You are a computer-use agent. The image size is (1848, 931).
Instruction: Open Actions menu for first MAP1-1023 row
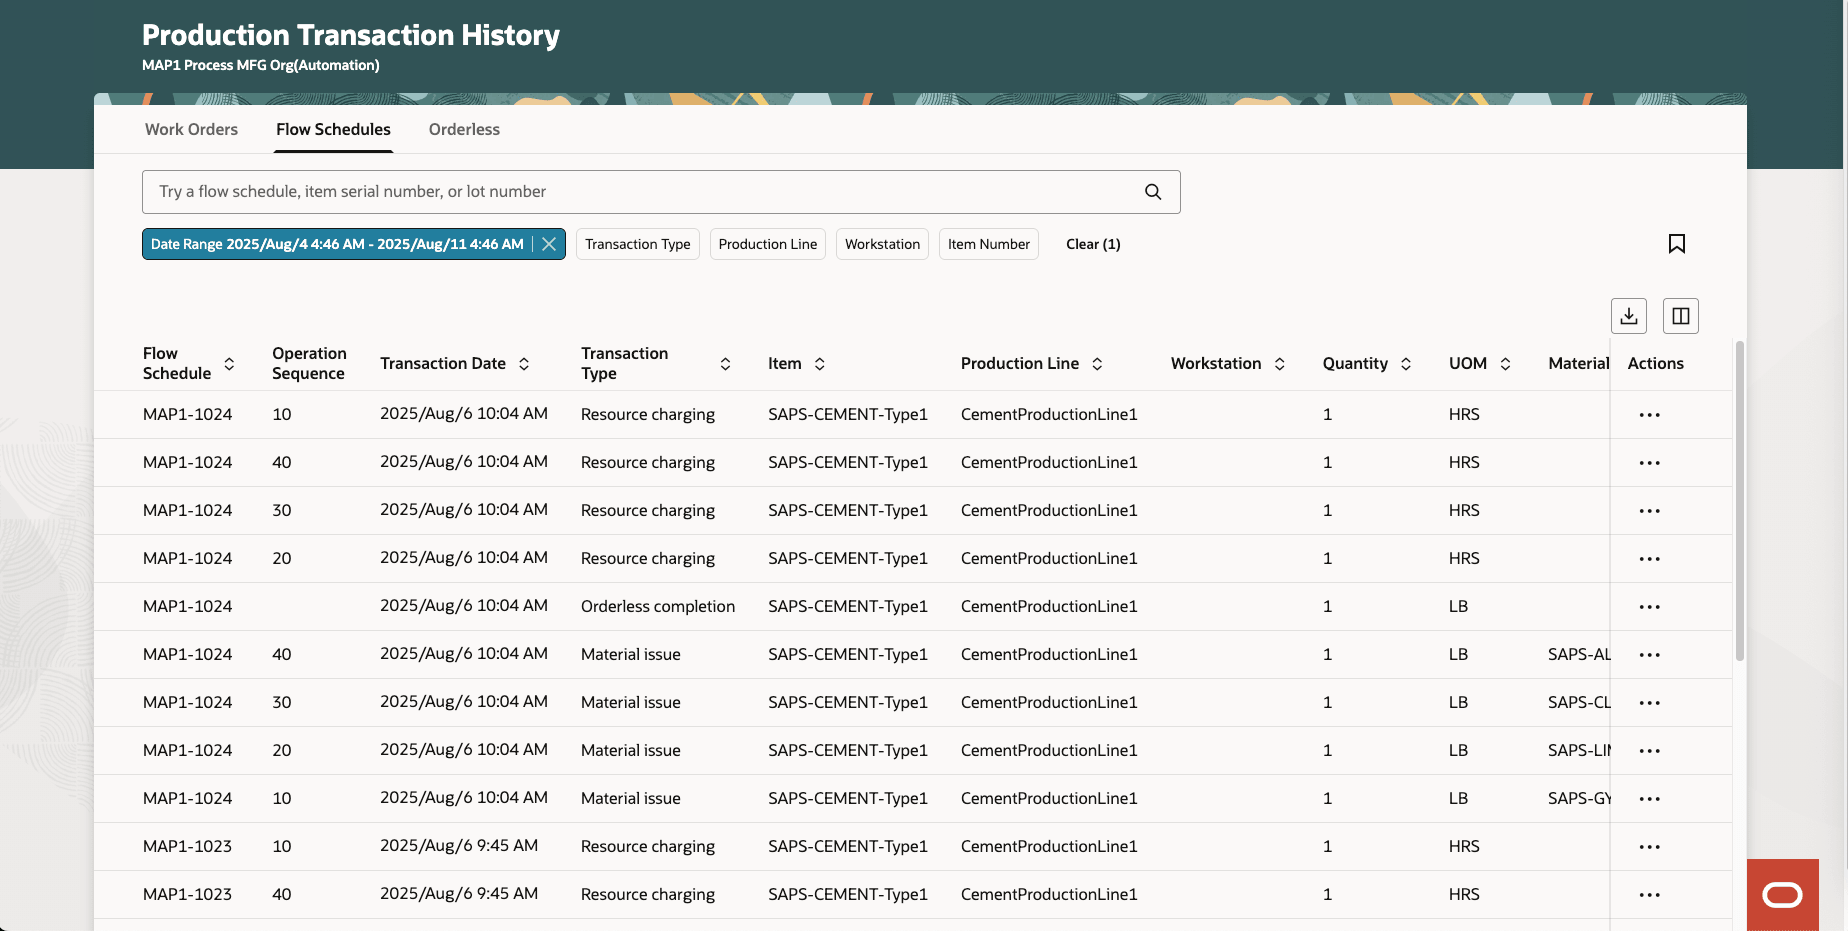pyautogui.click(x=1650, y=846)
